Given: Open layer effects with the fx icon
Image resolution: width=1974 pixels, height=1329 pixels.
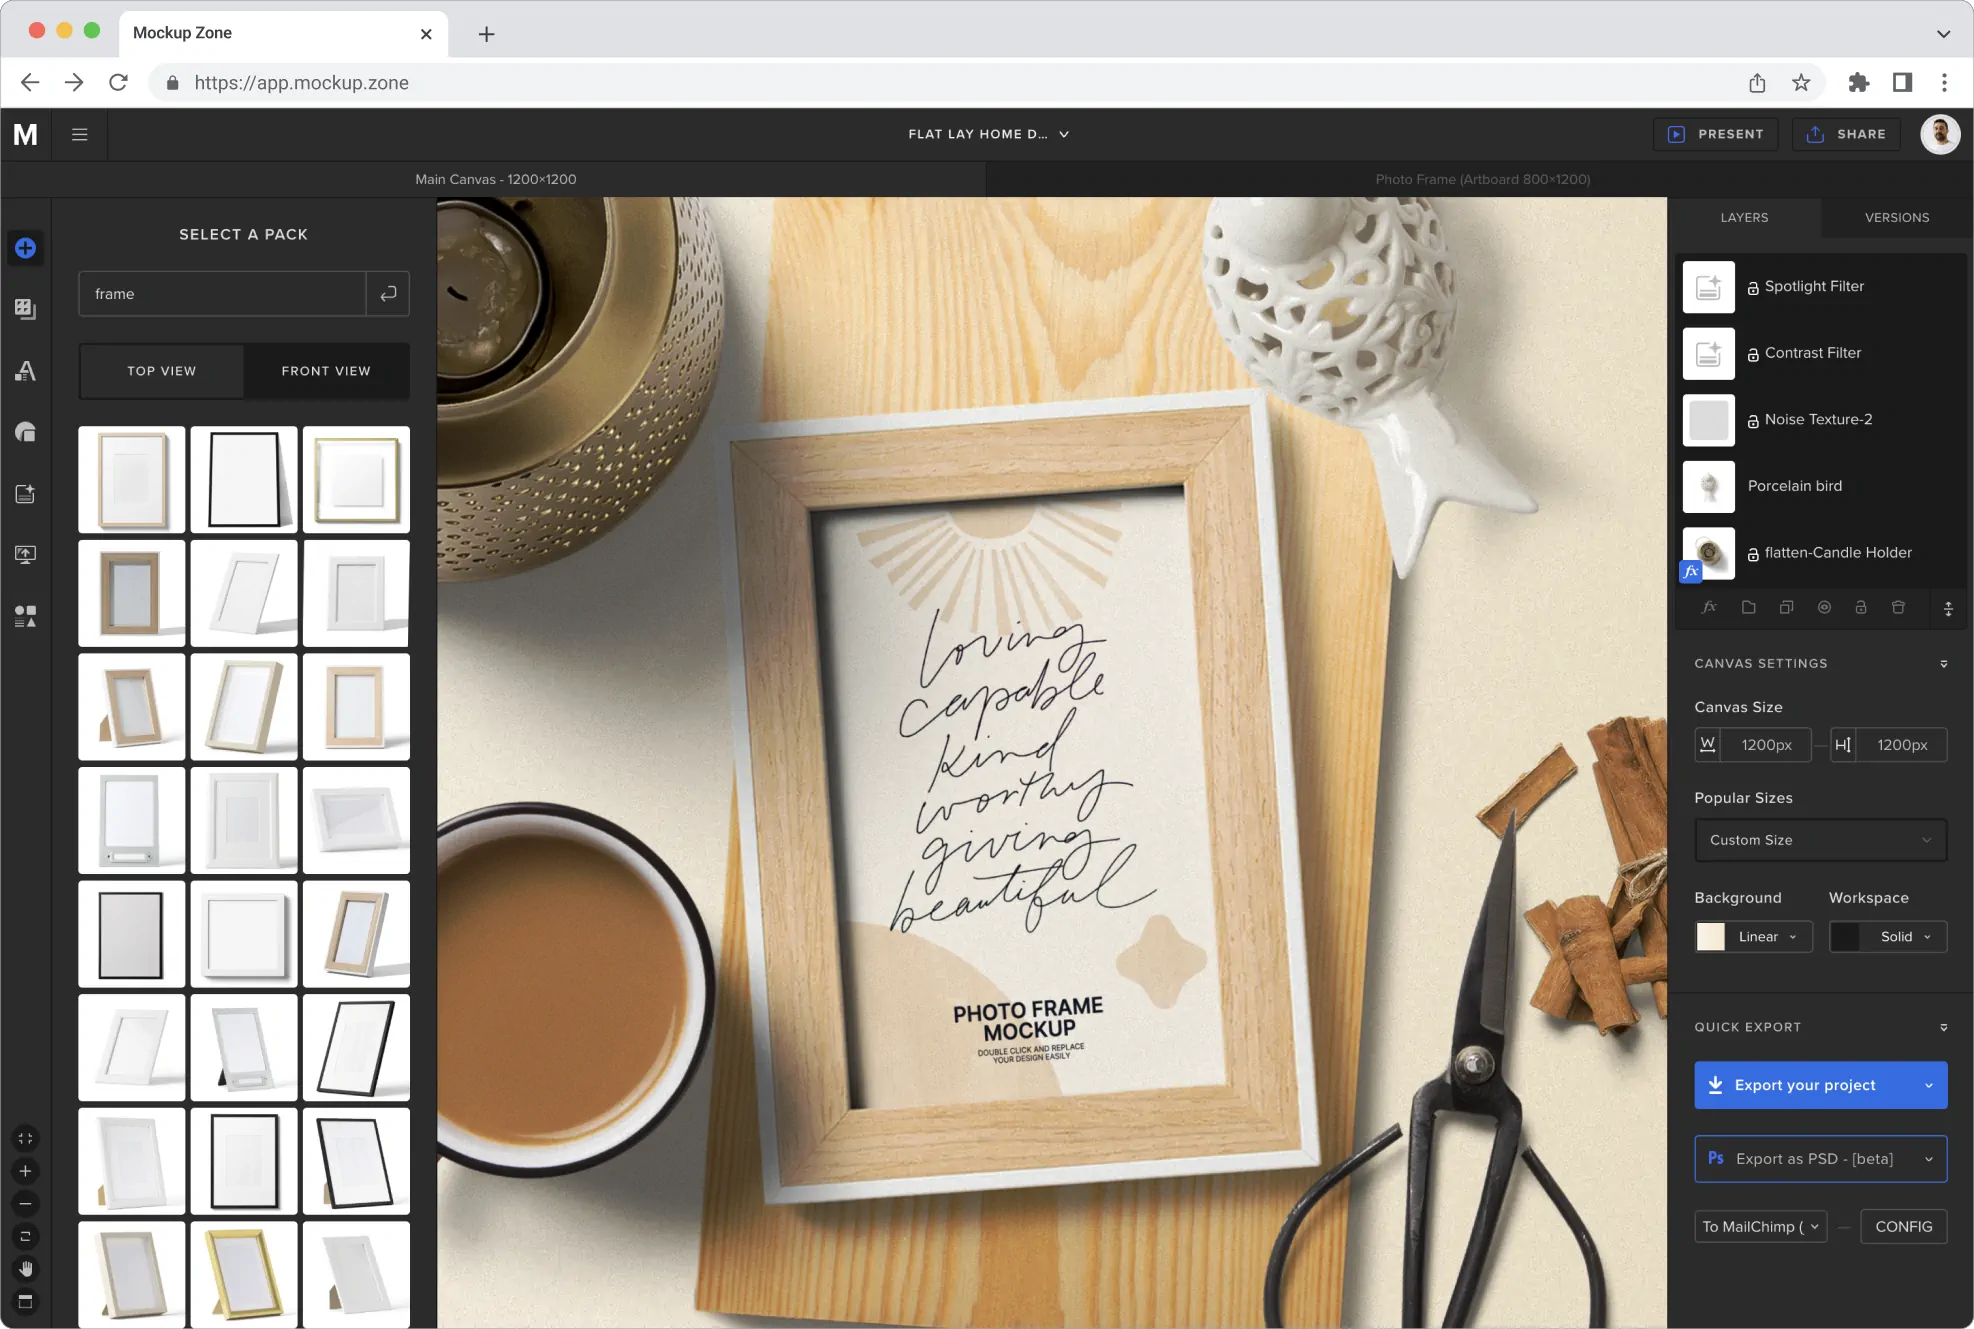Looking at the screenshot, I should [x=1710, y=607].
